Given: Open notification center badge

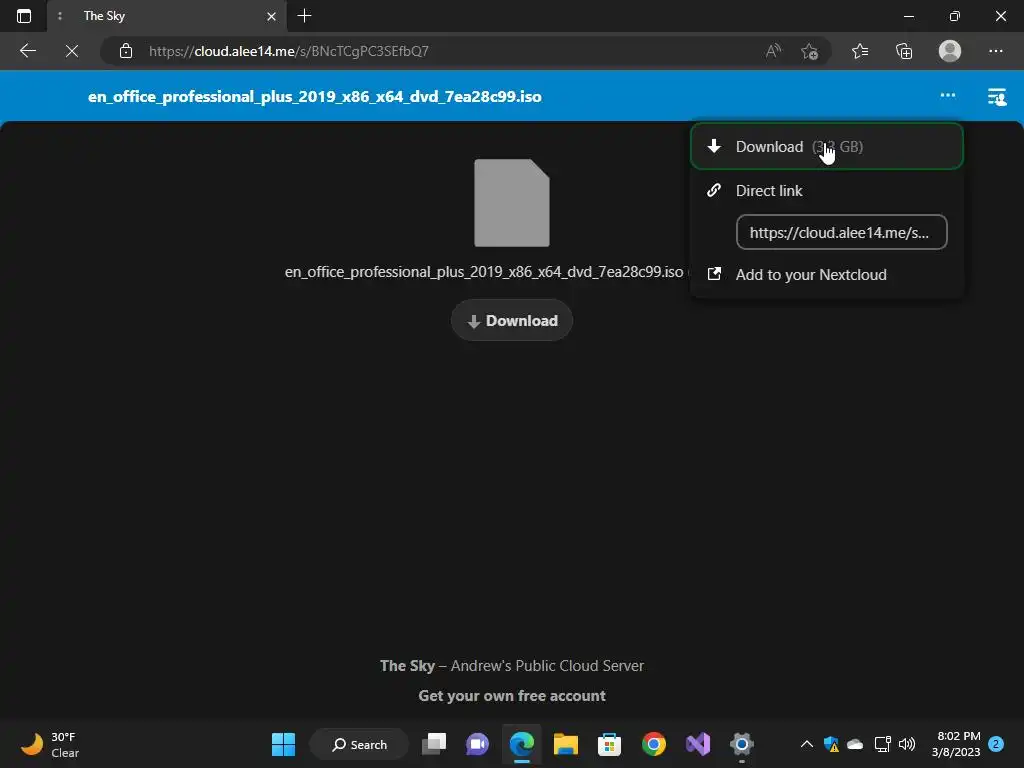Looking at the screenshot, I should pyautogui.click(x=996, y=744).
